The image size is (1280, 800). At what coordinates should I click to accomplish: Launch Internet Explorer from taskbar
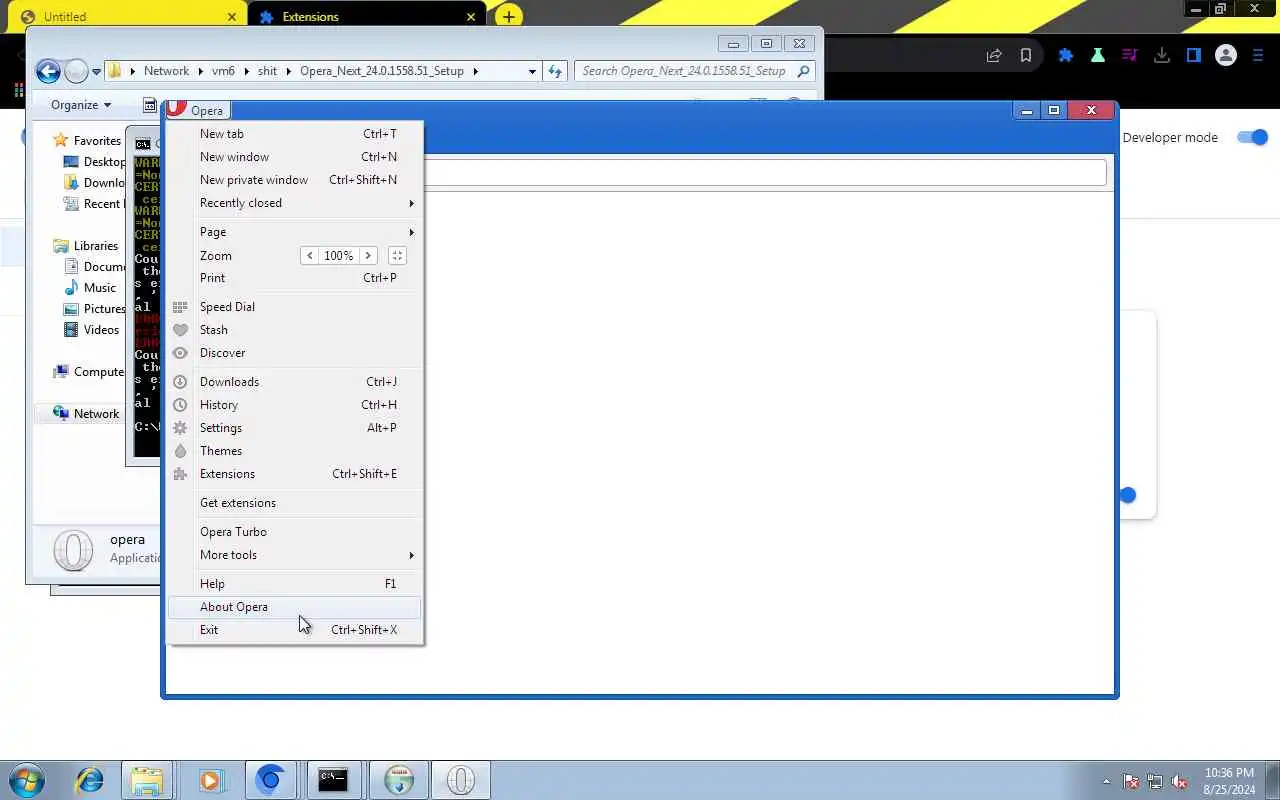90,780
